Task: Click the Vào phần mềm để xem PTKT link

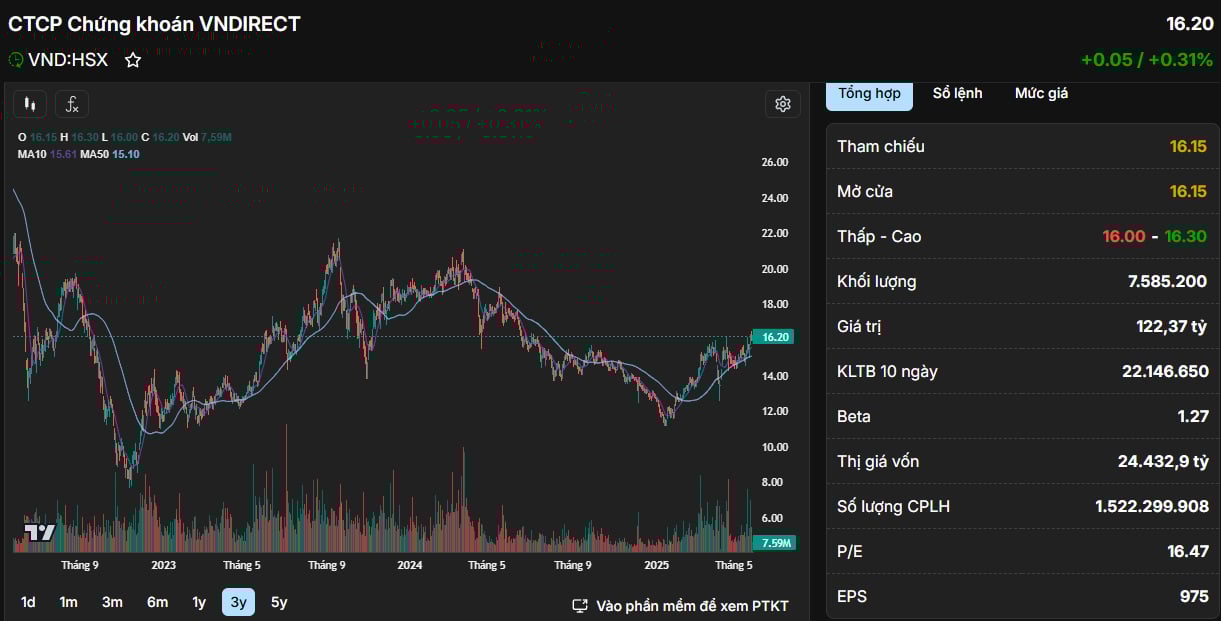Action: pos(692,606)
